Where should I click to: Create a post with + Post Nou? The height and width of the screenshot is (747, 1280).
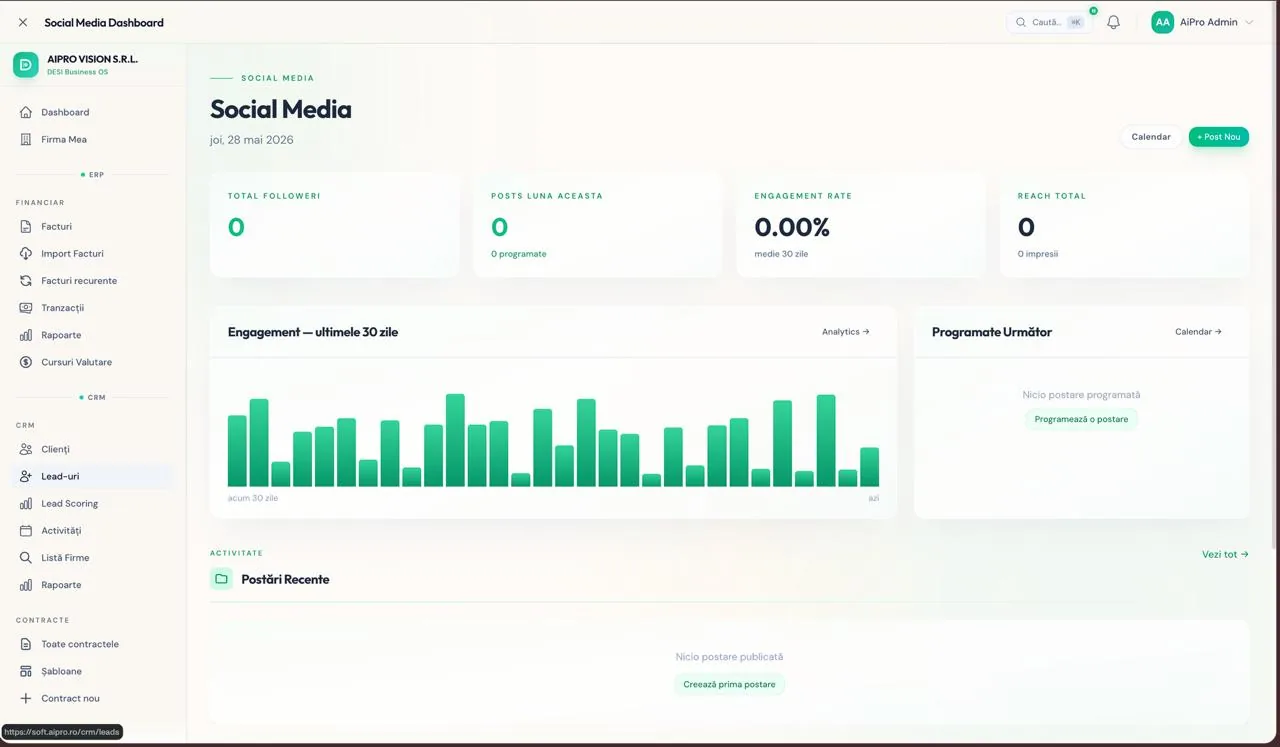click(x=1218, y=137)
